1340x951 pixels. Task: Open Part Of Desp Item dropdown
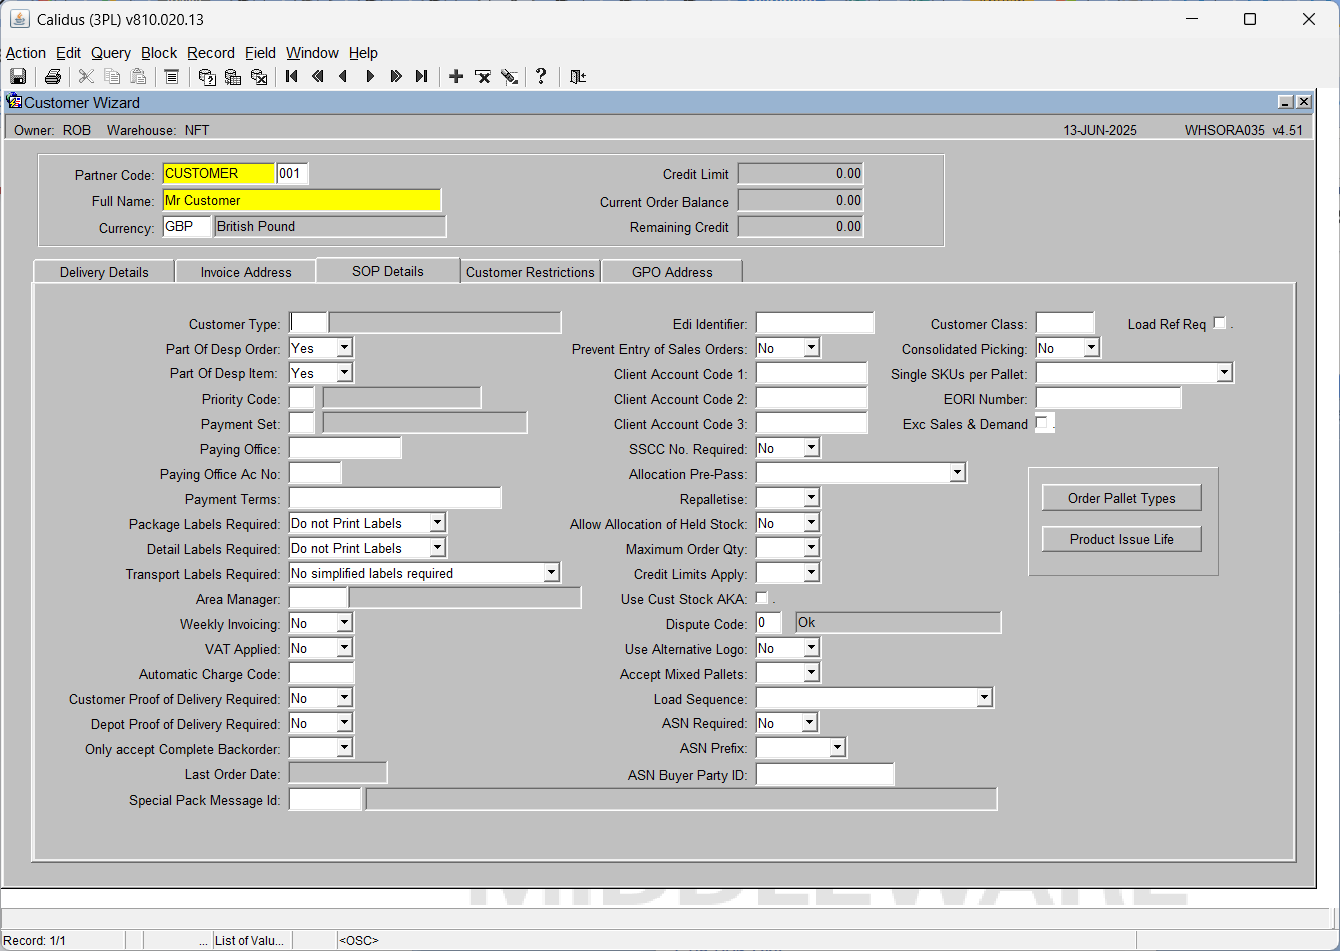[x=344, y=373]
